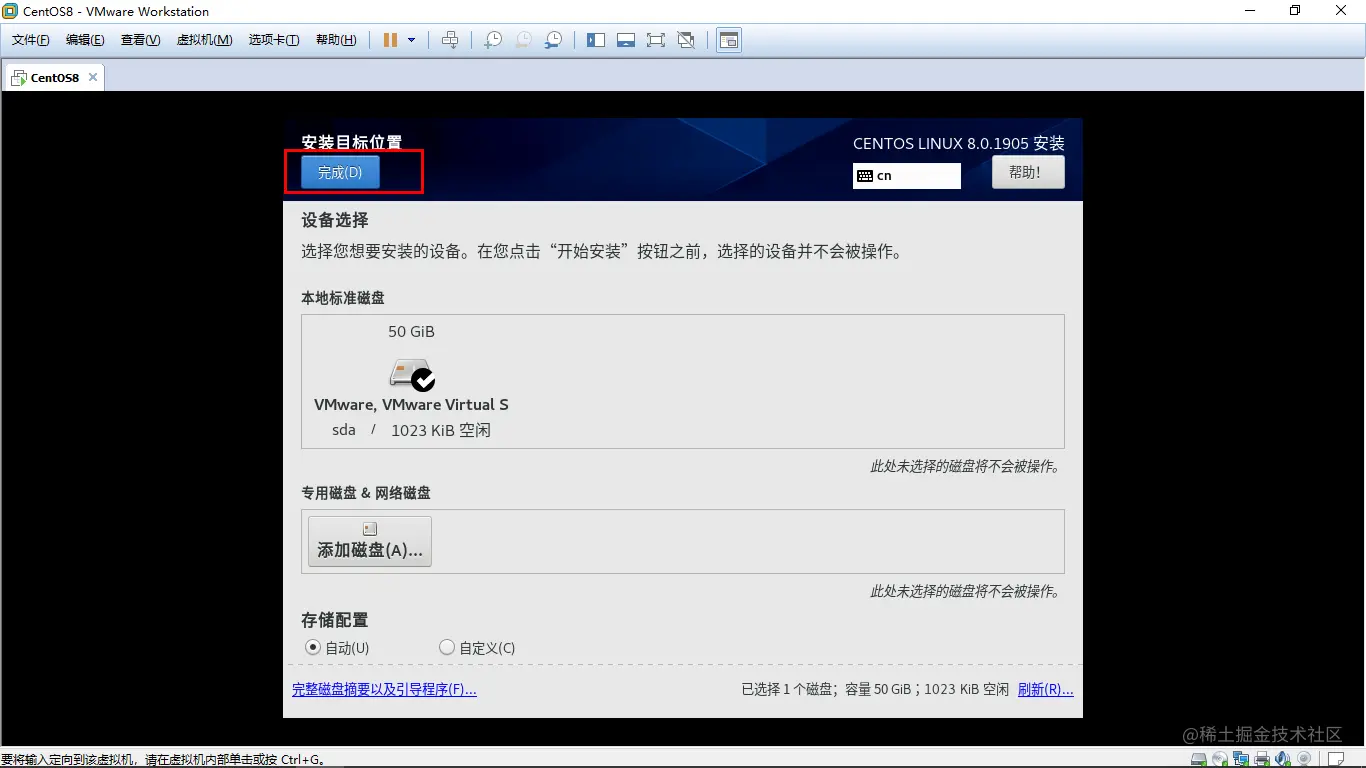Take a snapshot with the clock-plus icon
This screenshot has height=768, width=1366.
click(x=493, y=40)
